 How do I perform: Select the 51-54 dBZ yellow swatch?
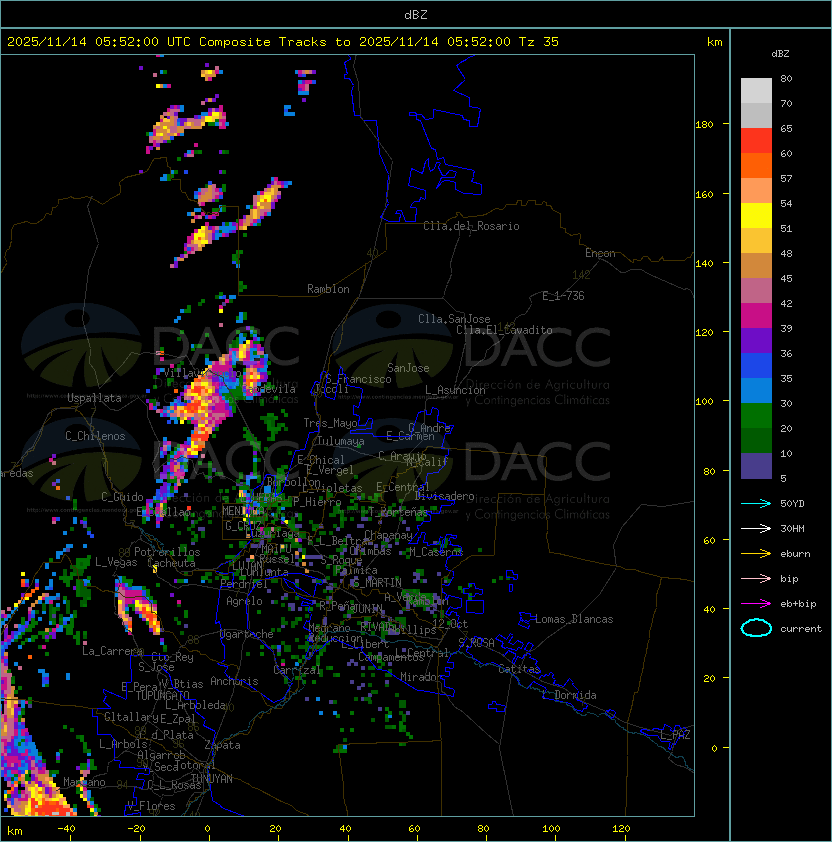tap(756, 216)
